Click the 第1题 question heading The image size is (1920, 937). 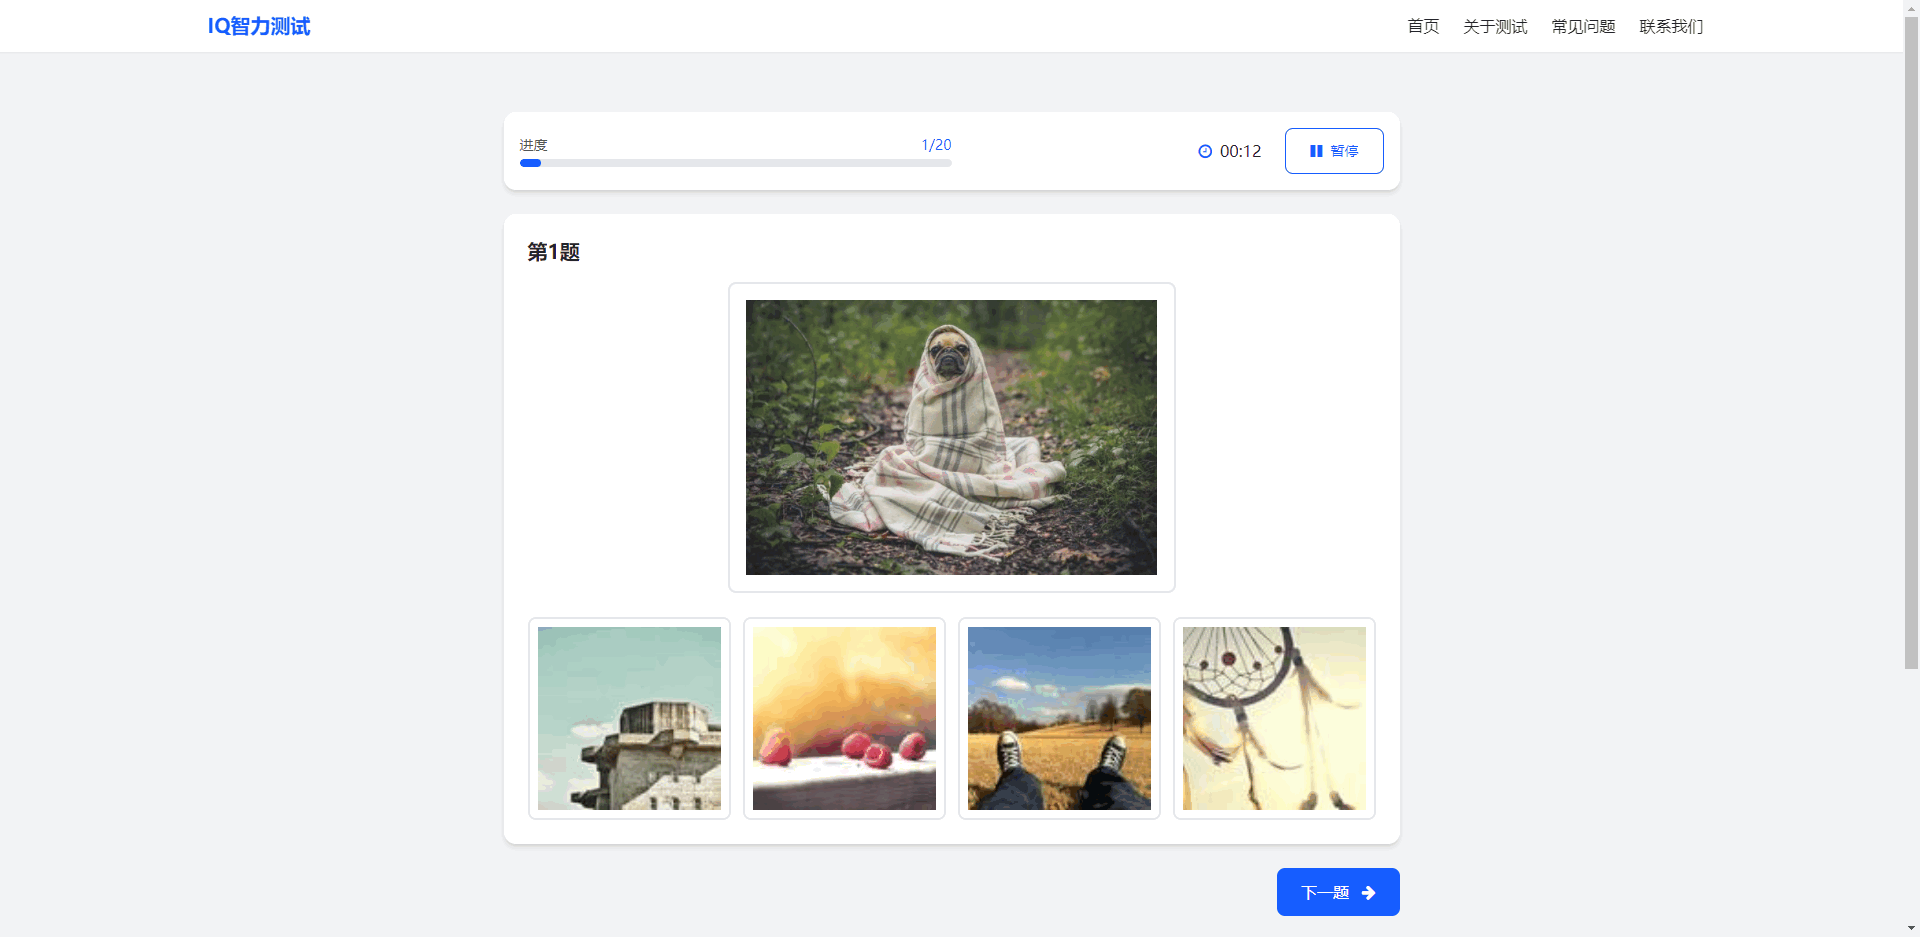coord(553,252)
